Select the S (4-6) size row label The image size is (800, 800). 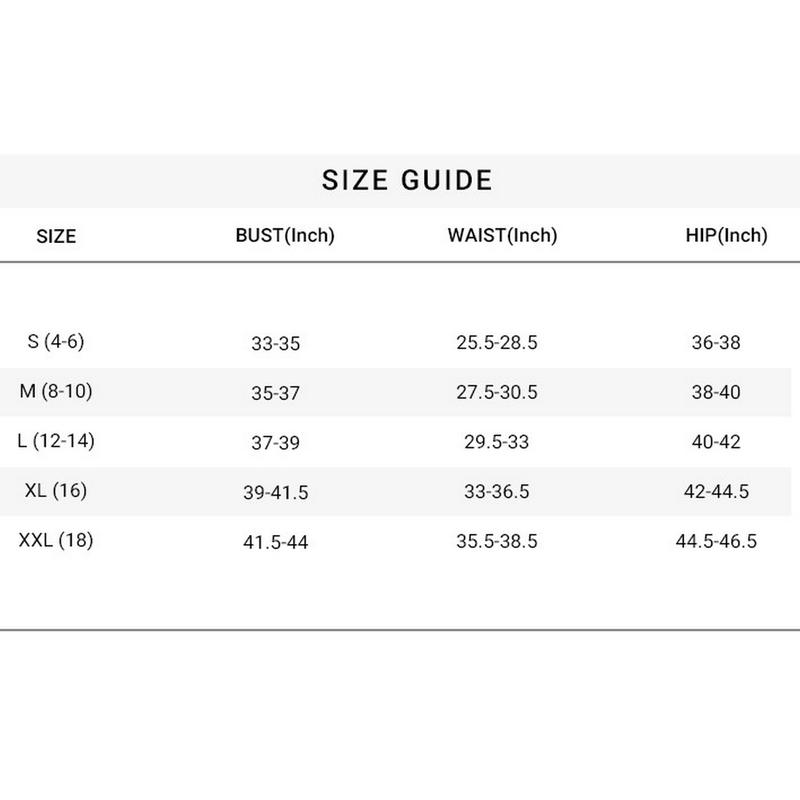coord(56,342)
